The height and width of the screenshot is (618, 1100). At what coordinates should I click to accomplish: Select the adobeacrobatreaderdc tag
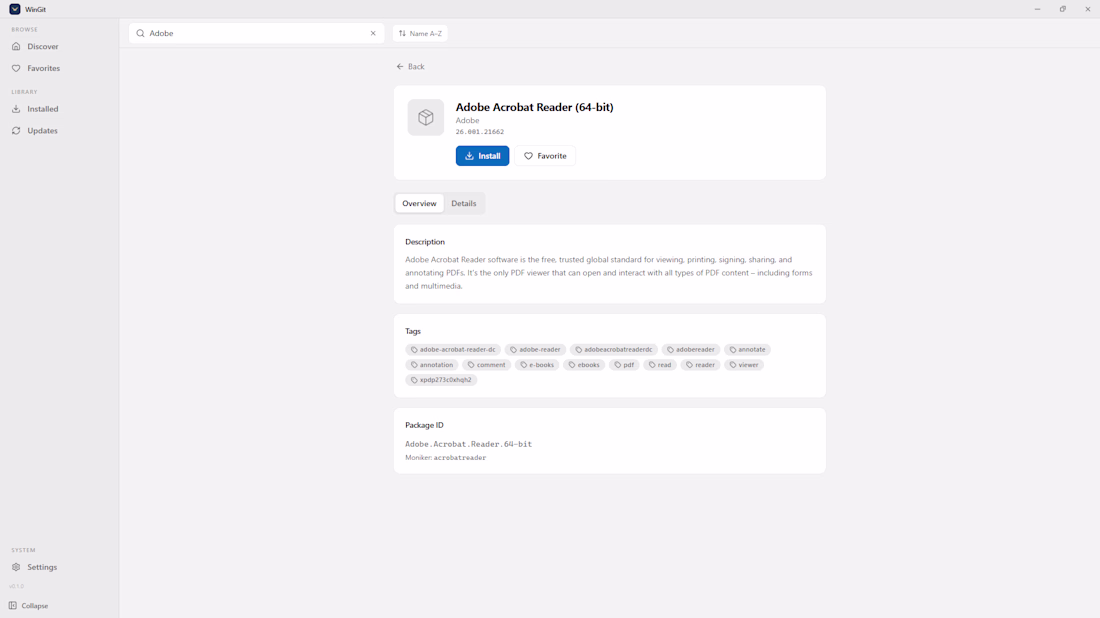614,349
